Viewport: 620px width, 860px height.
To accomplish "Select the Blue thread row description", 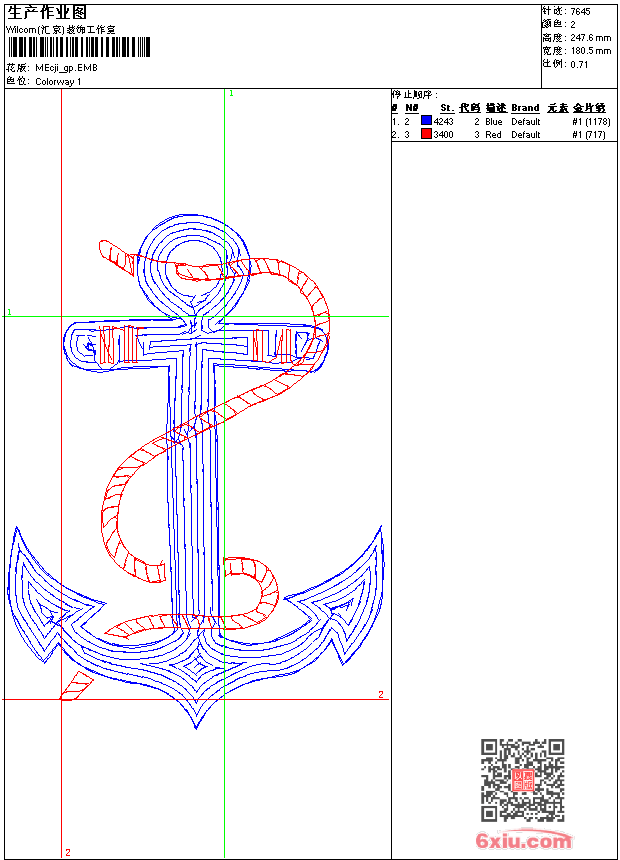I will [x=494, y=121].
